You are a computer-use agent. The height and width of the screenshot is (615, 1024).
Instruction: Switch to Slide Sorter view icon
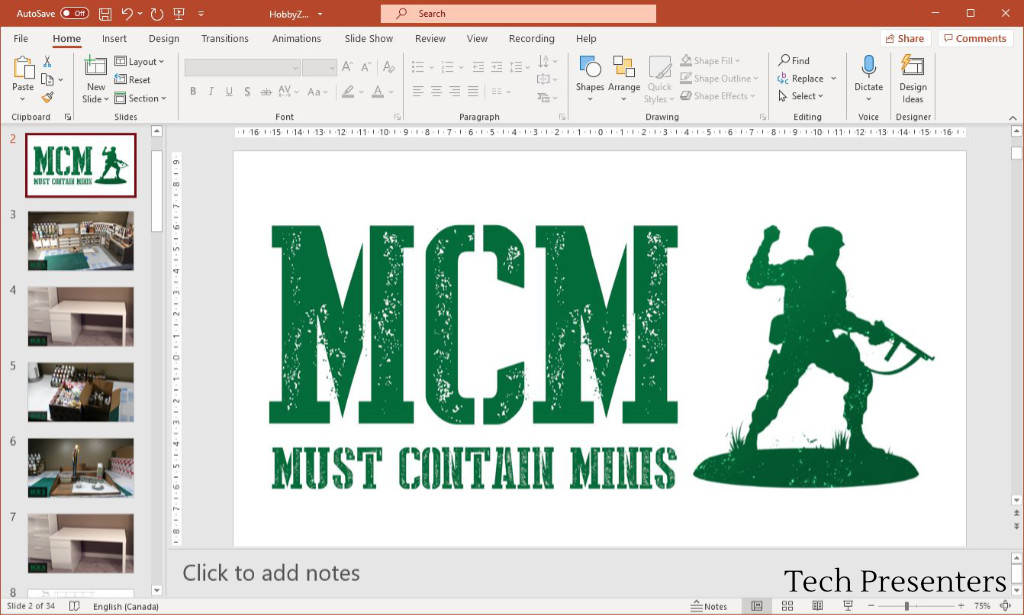coord(788,606)
